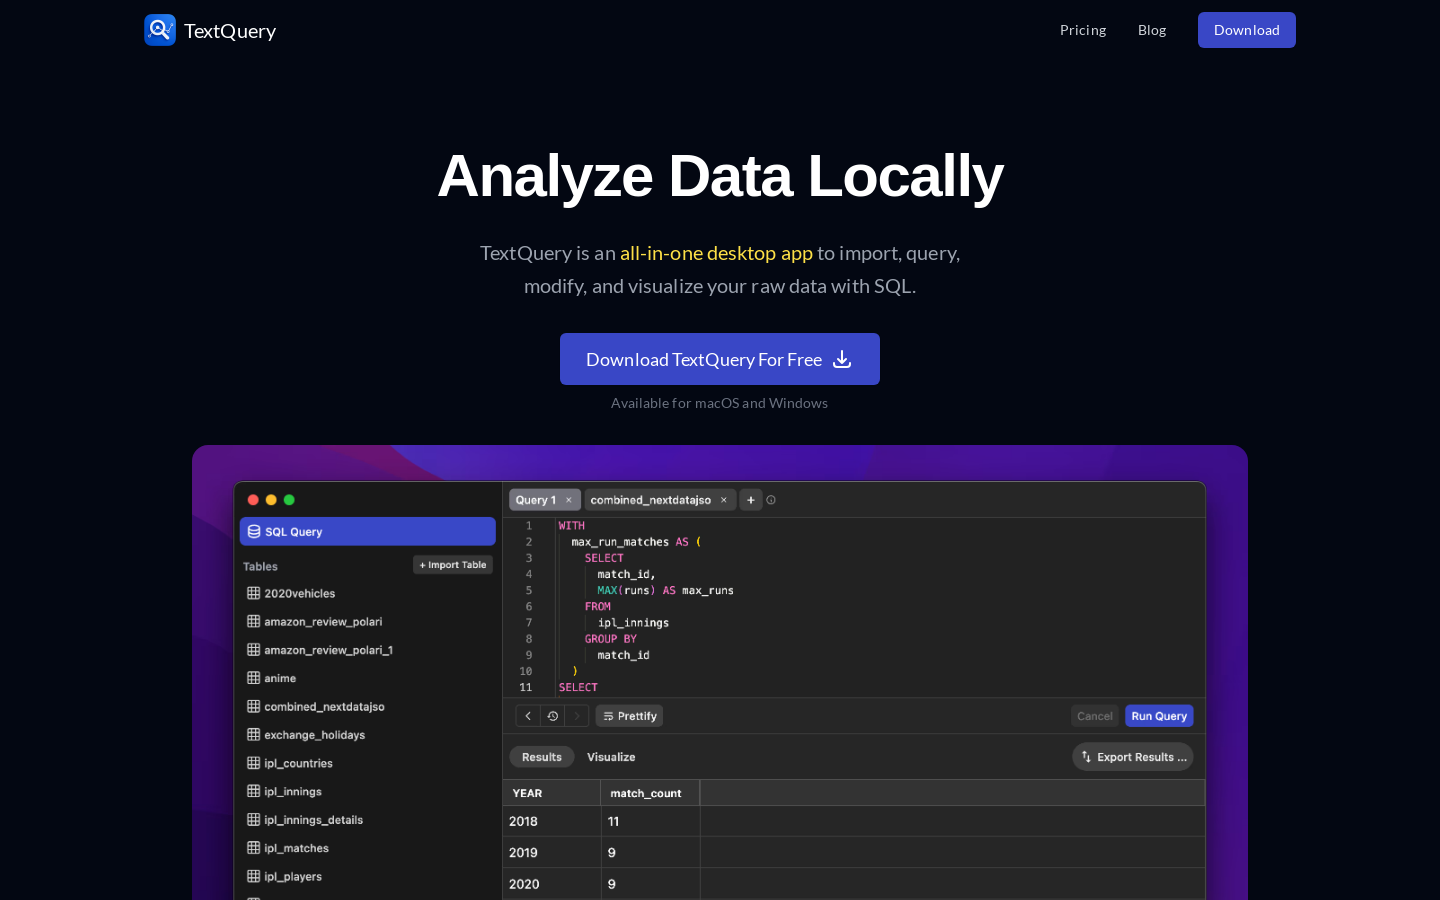1440x900 pixels.
Task: Select the ipl_players table
Action: coord(292,876)
